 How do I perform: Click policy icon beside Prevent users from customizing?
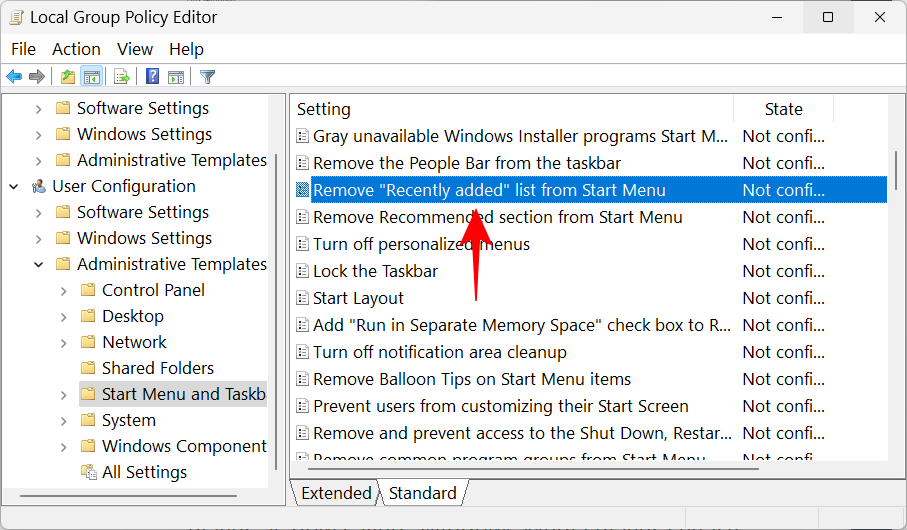click(303, 406)
